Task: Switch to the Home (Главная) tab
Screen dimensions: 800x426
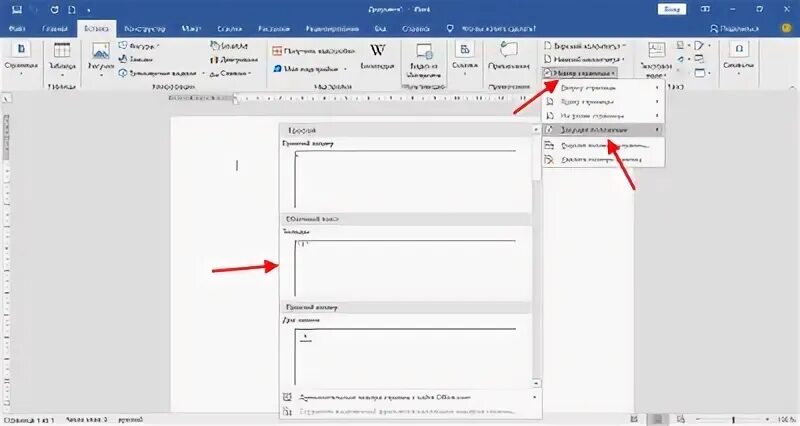Action: point(55,29)
